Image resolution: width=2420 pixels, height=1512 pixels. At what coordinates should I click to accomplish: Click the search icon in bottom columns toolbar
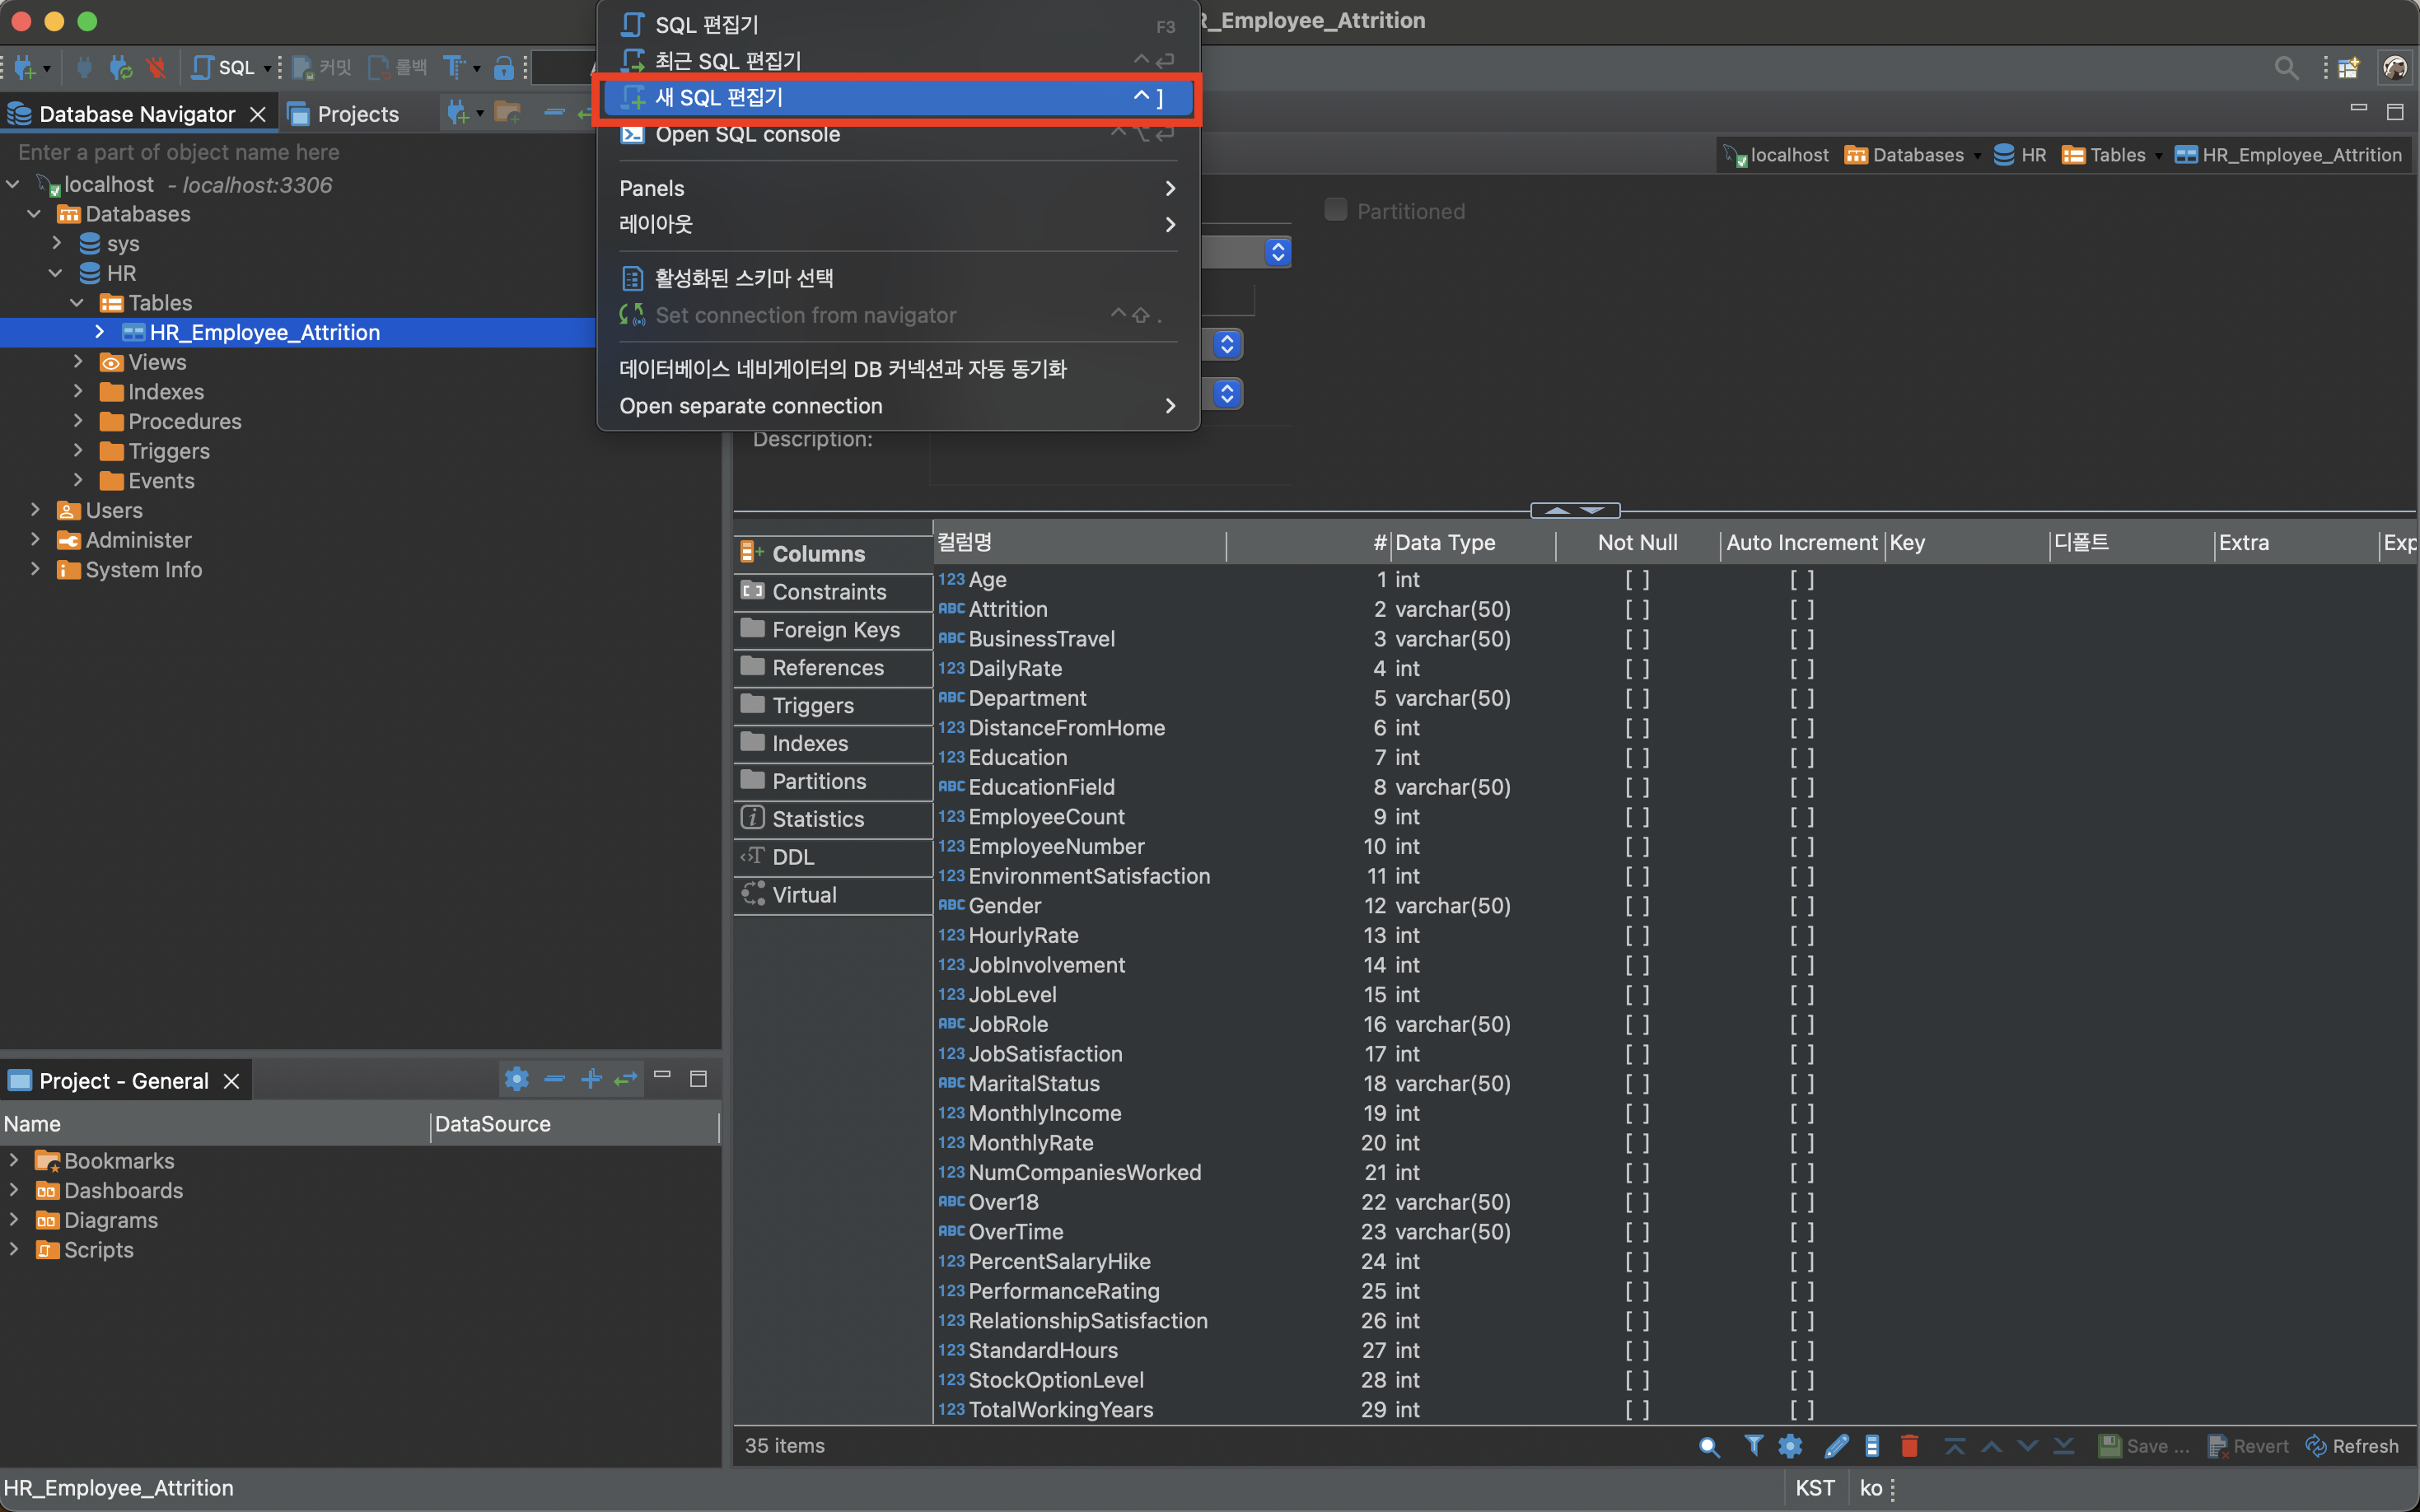click(1709, 1446)
